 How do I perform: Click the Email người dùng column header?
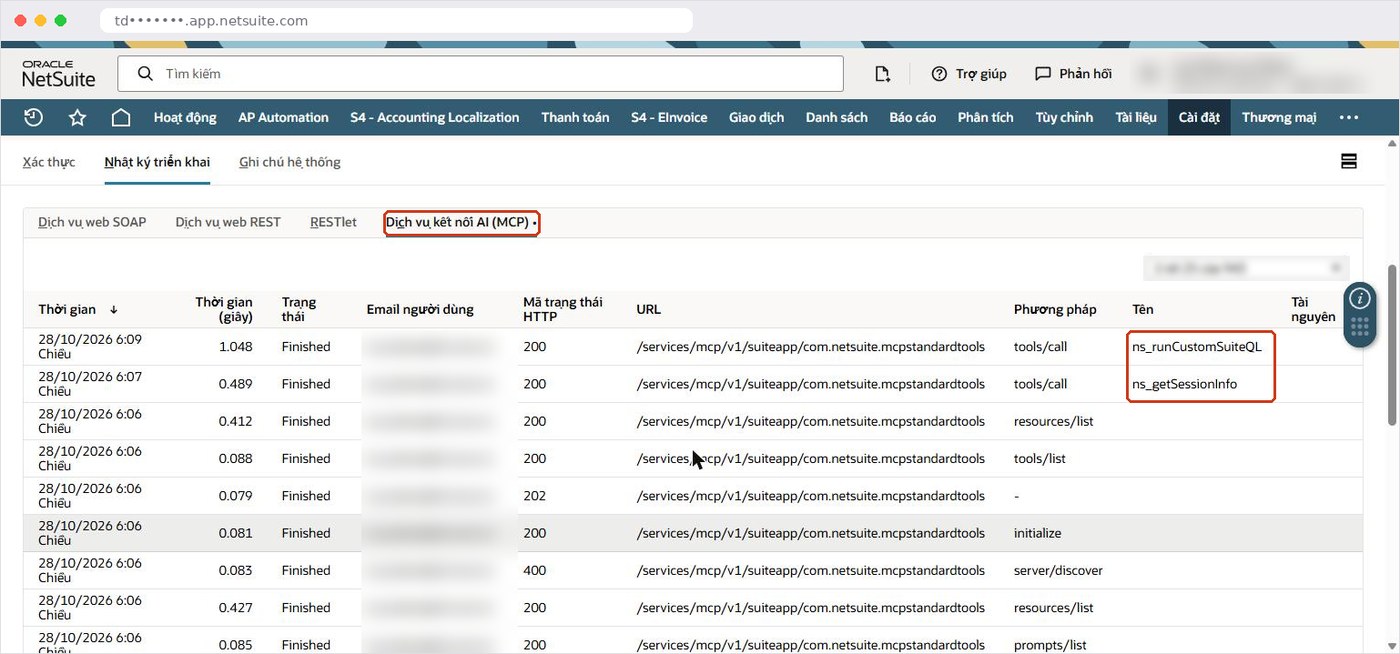point(420,309)
